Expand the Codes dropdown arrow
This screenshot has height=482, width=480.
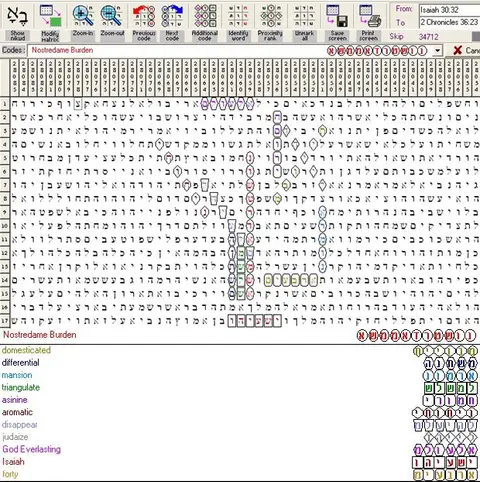[437, 51]
